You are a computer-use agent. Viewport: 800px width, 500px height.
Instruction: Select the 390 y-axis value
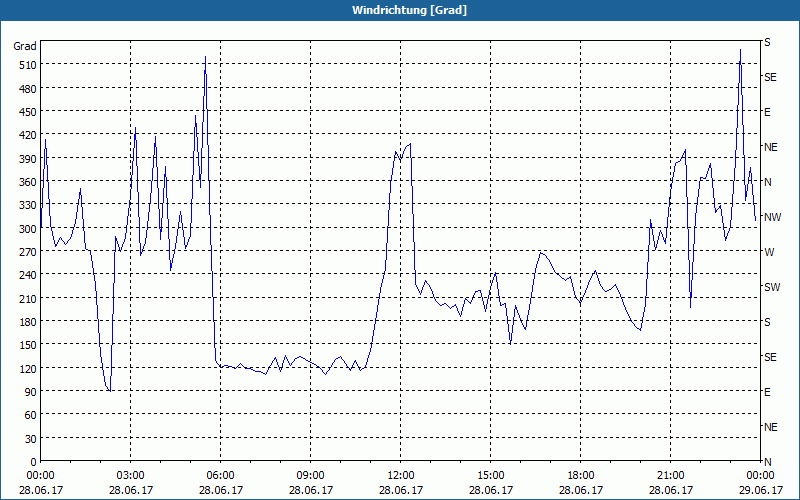pos(28,159)
